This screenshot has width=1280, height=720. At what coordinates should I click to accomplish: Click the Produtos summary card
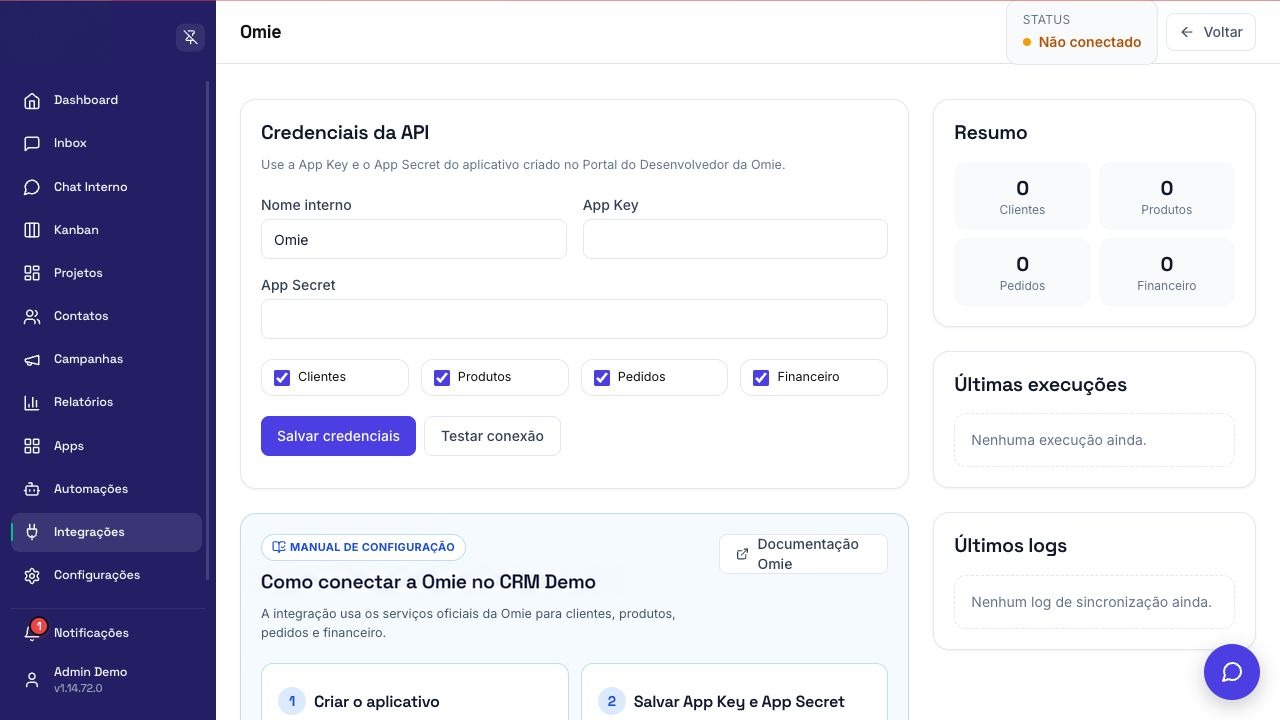[x=1167, y=196]
